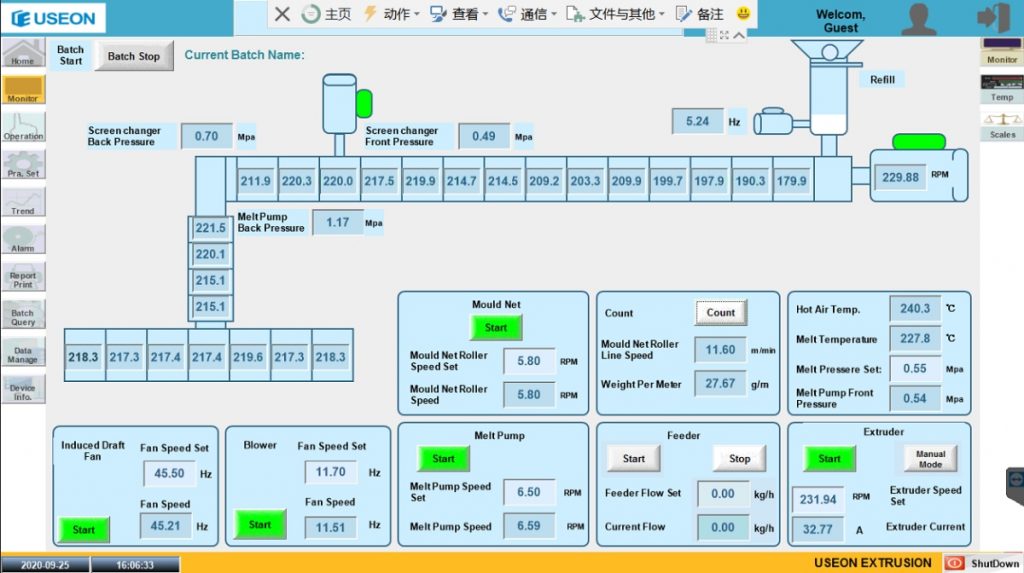The height and width of the screenshot is (573, 1024).
Task: Toggle the Mould Net Start button
Action: pyautogui.click(x=496, y=327)
